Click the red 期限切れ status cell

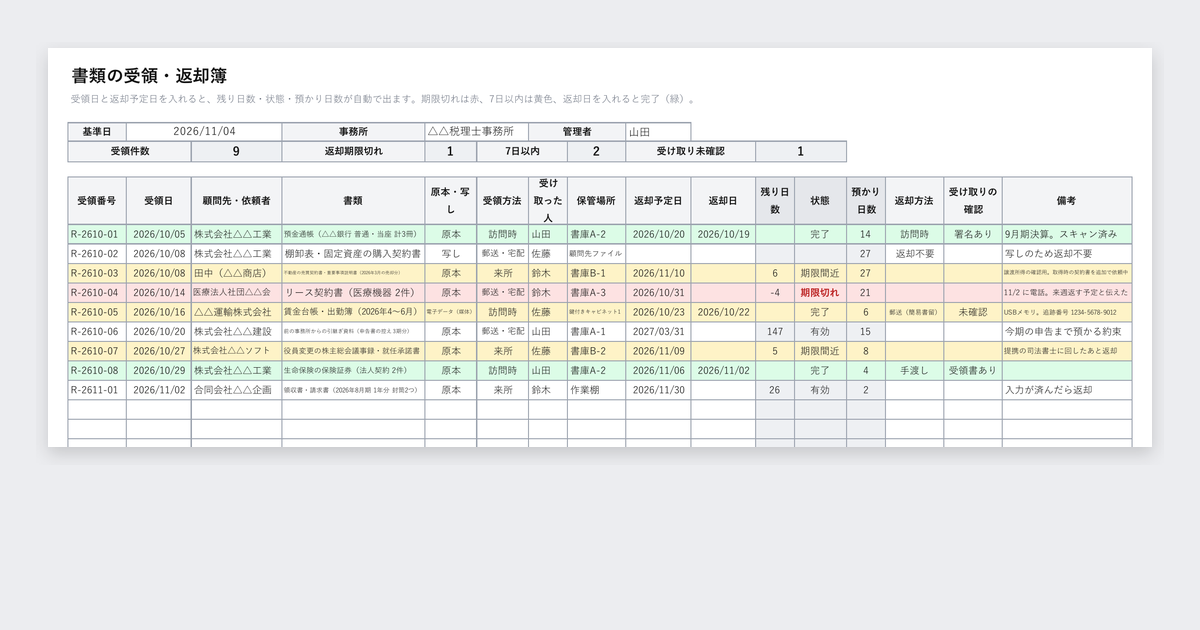tap(820, 293)
